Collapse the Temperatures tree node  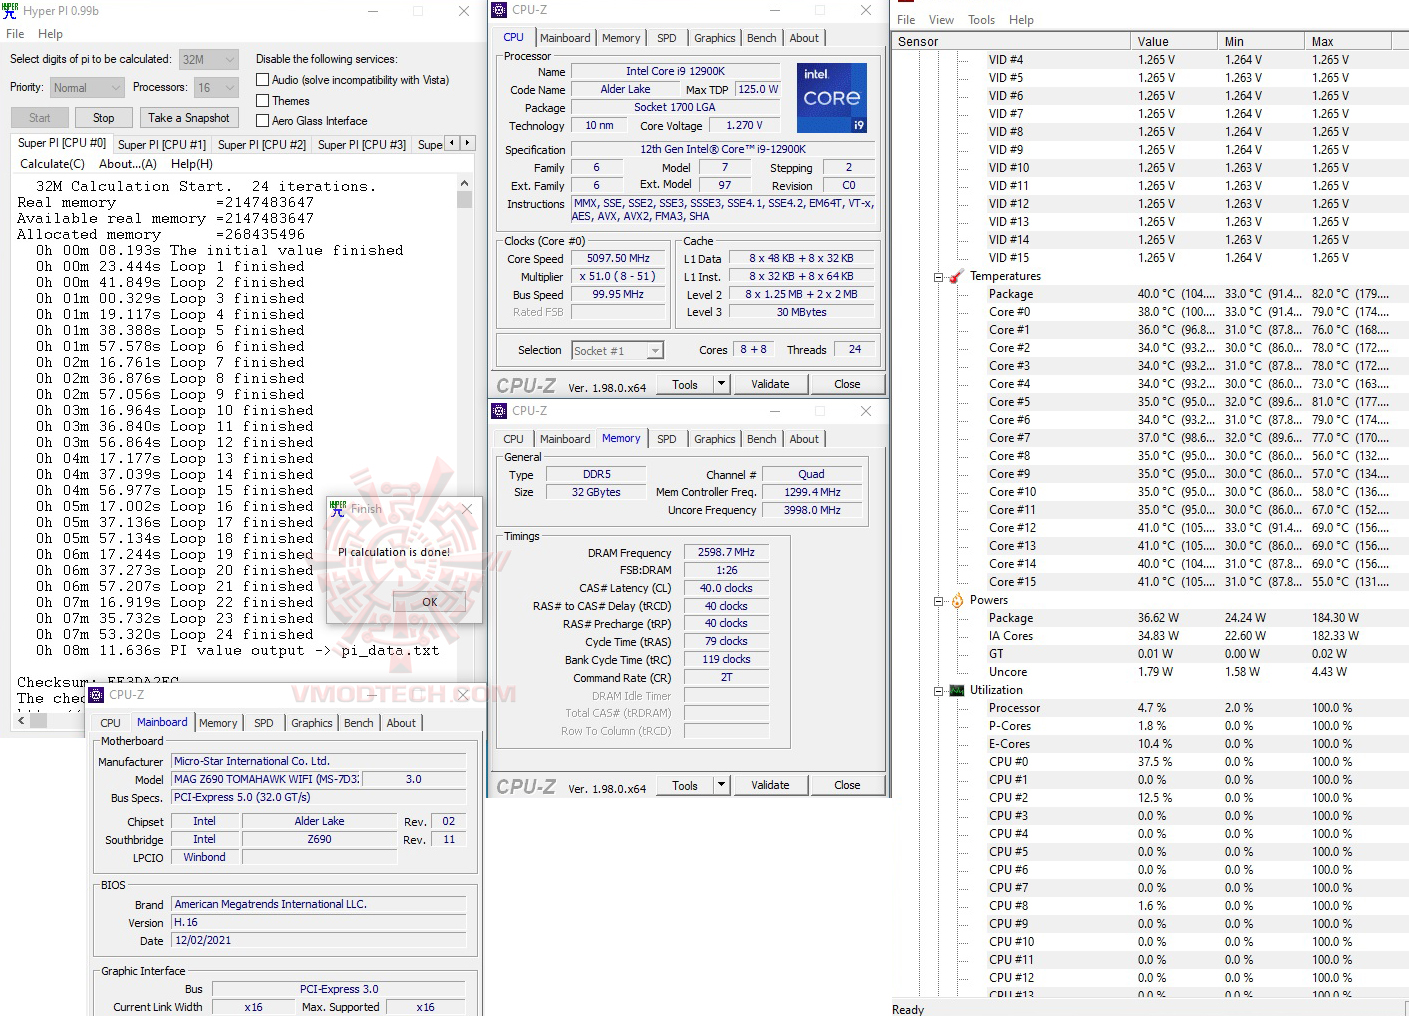click(x=939, y=277)
